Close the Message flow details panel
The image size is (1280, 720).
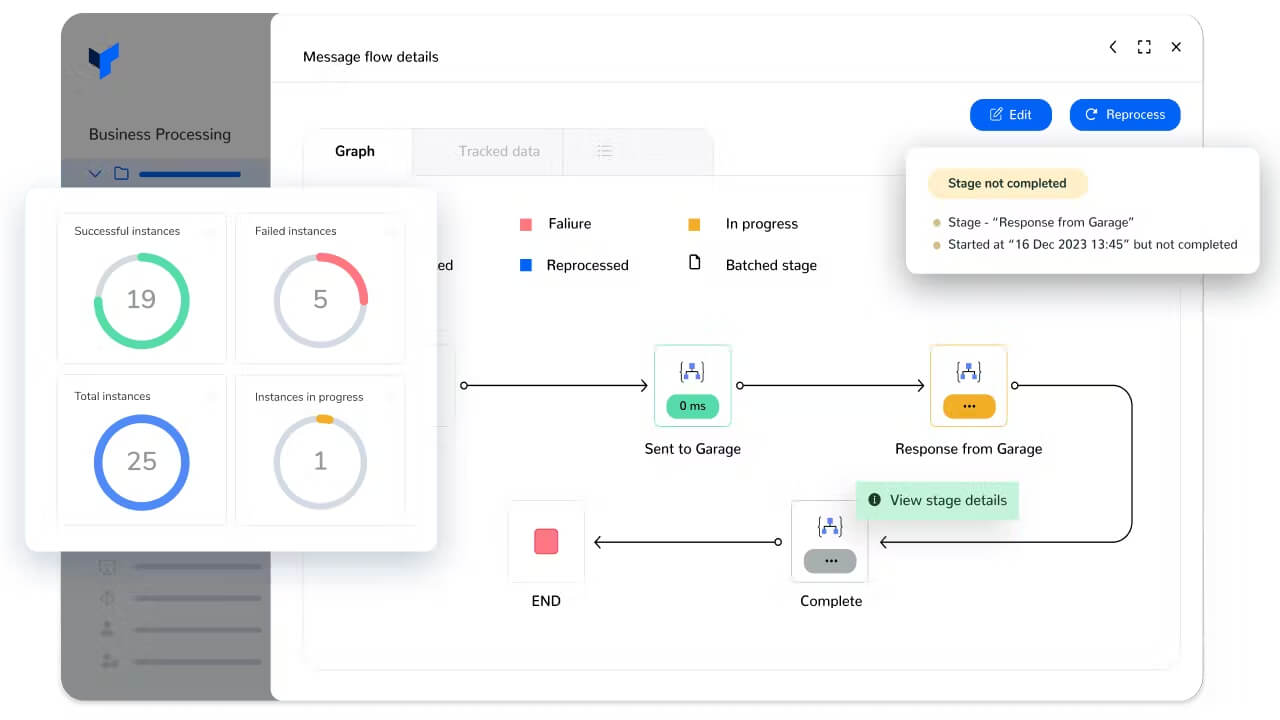click(x=1176, y=47)
